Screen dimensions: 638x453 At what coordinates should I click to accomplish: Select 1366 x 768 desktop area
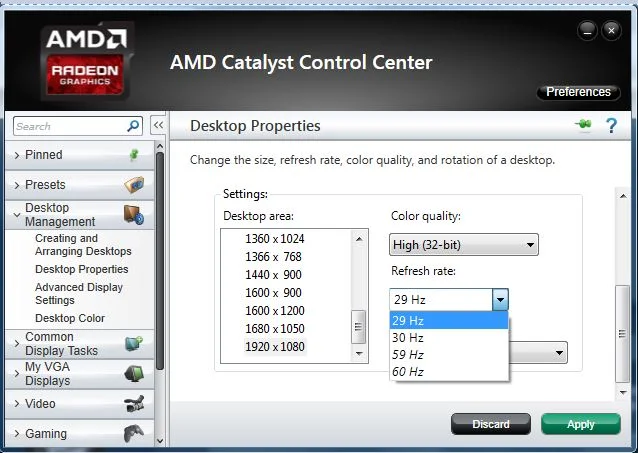(x=273, y=257)
